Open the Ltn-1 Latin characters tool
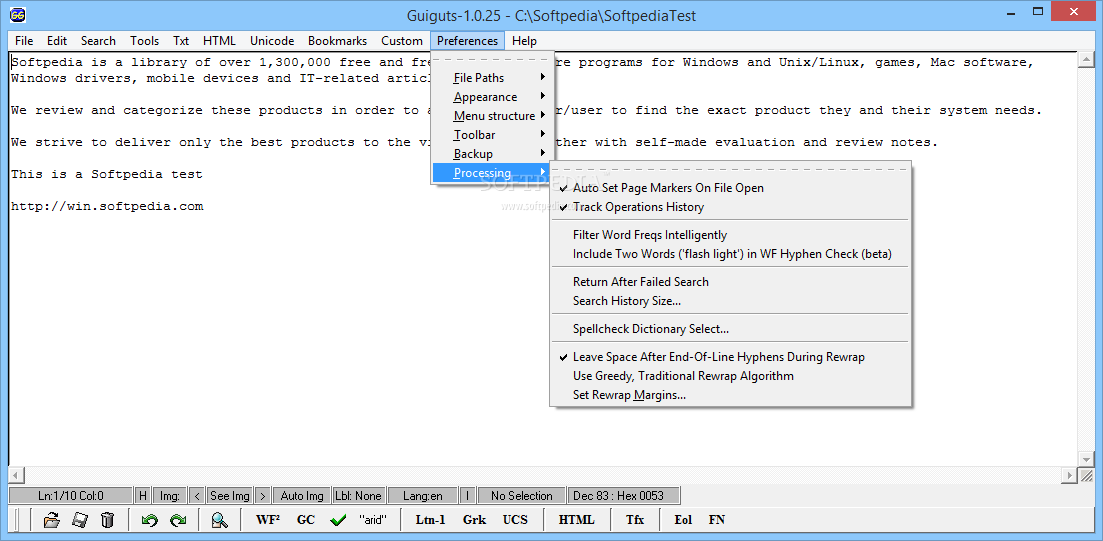The width and height of the screenshot is (1103, 541). click(x=430, y=521)
